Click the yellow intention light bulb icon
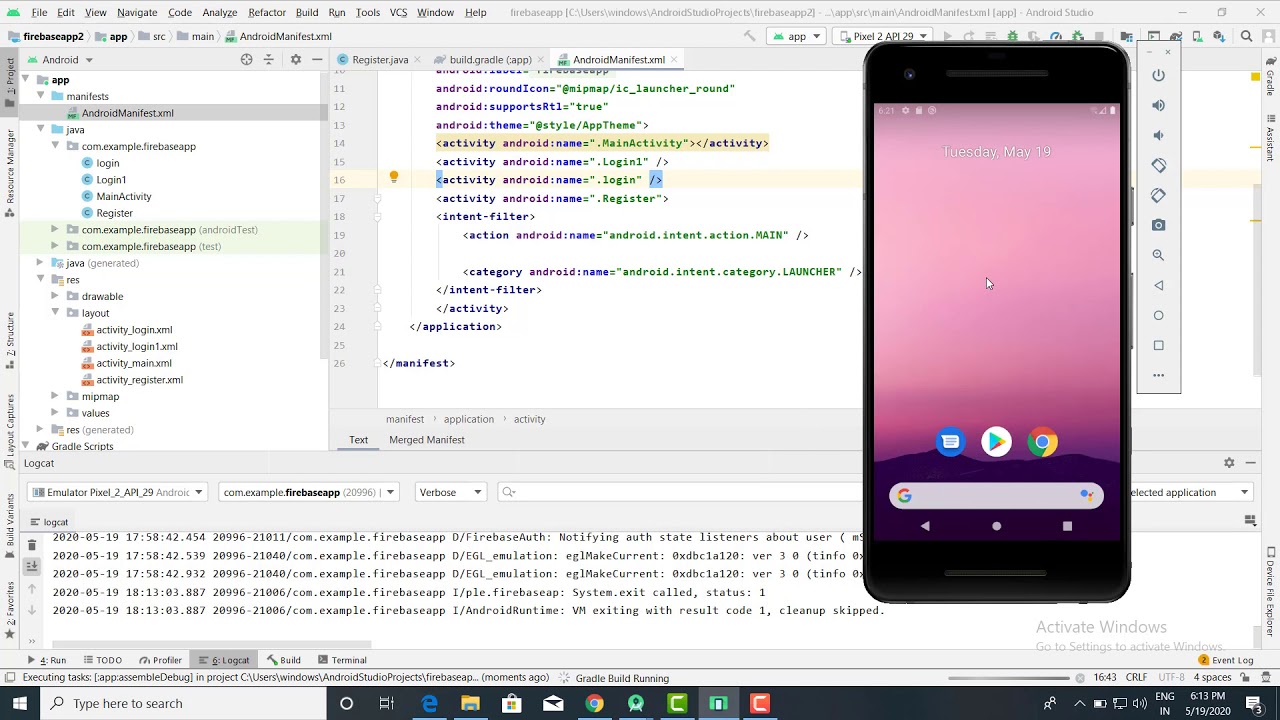Image resolution: width=1280 pixels, height=720 pixels. pyautogui.click(x=394, y=178)
